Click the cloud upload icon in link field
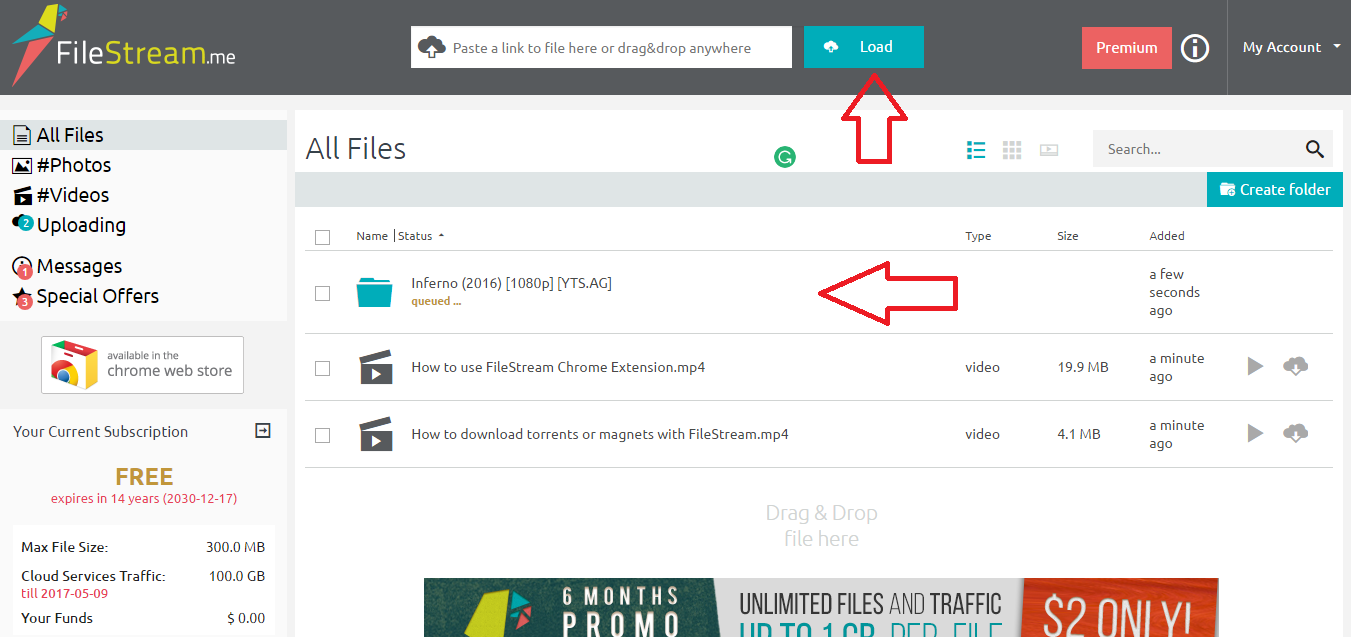Image resolution: width=1351 pixels, height=637 pixels. (x=431, y=47)
